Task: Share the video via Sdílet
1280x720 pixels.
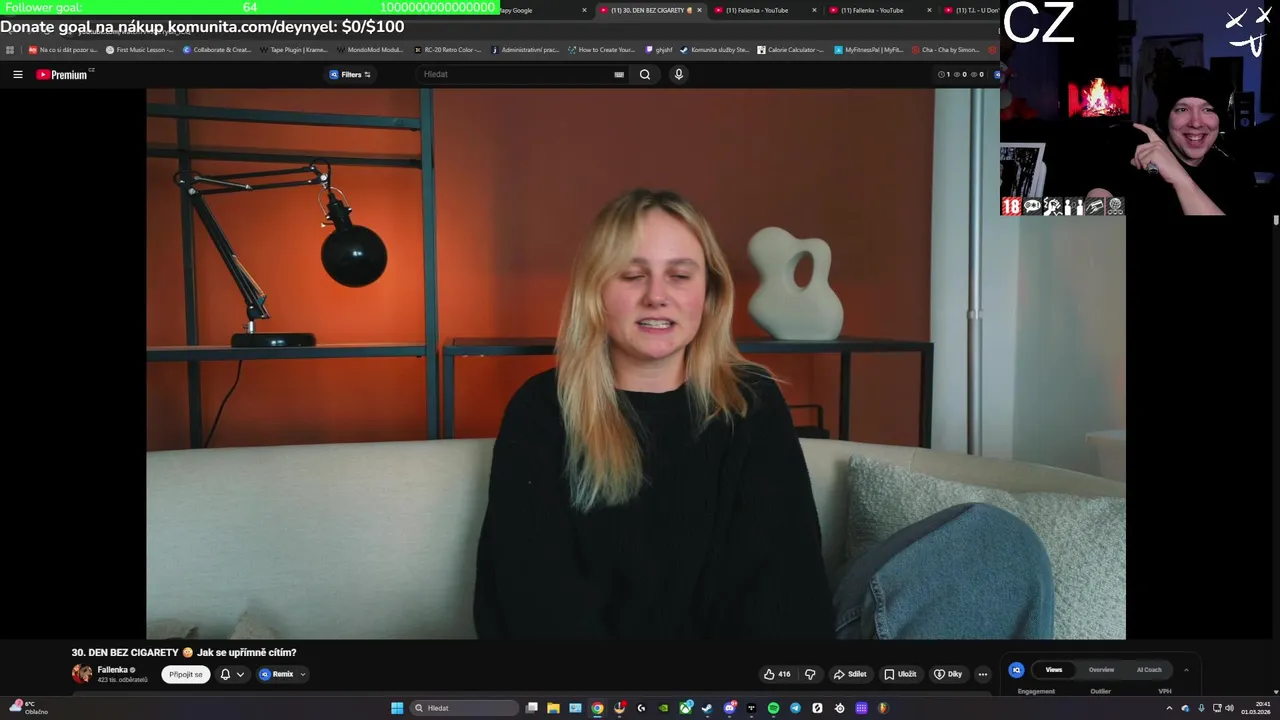Action: (x=850, y=674)
